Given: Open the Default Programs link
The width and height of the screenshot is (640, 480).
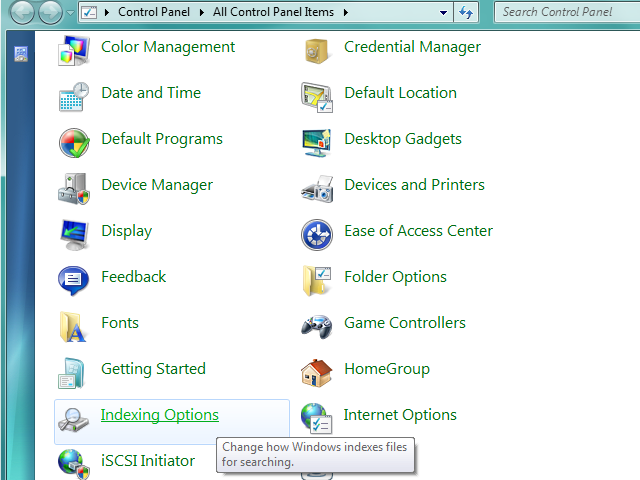Looking at the screenshot, I should 162,139.
